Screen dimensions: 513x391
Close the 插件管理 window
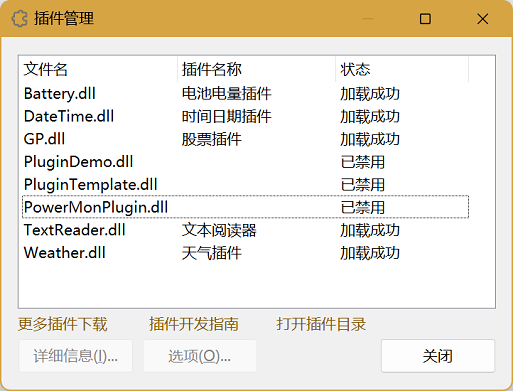(x=483, y=19)
